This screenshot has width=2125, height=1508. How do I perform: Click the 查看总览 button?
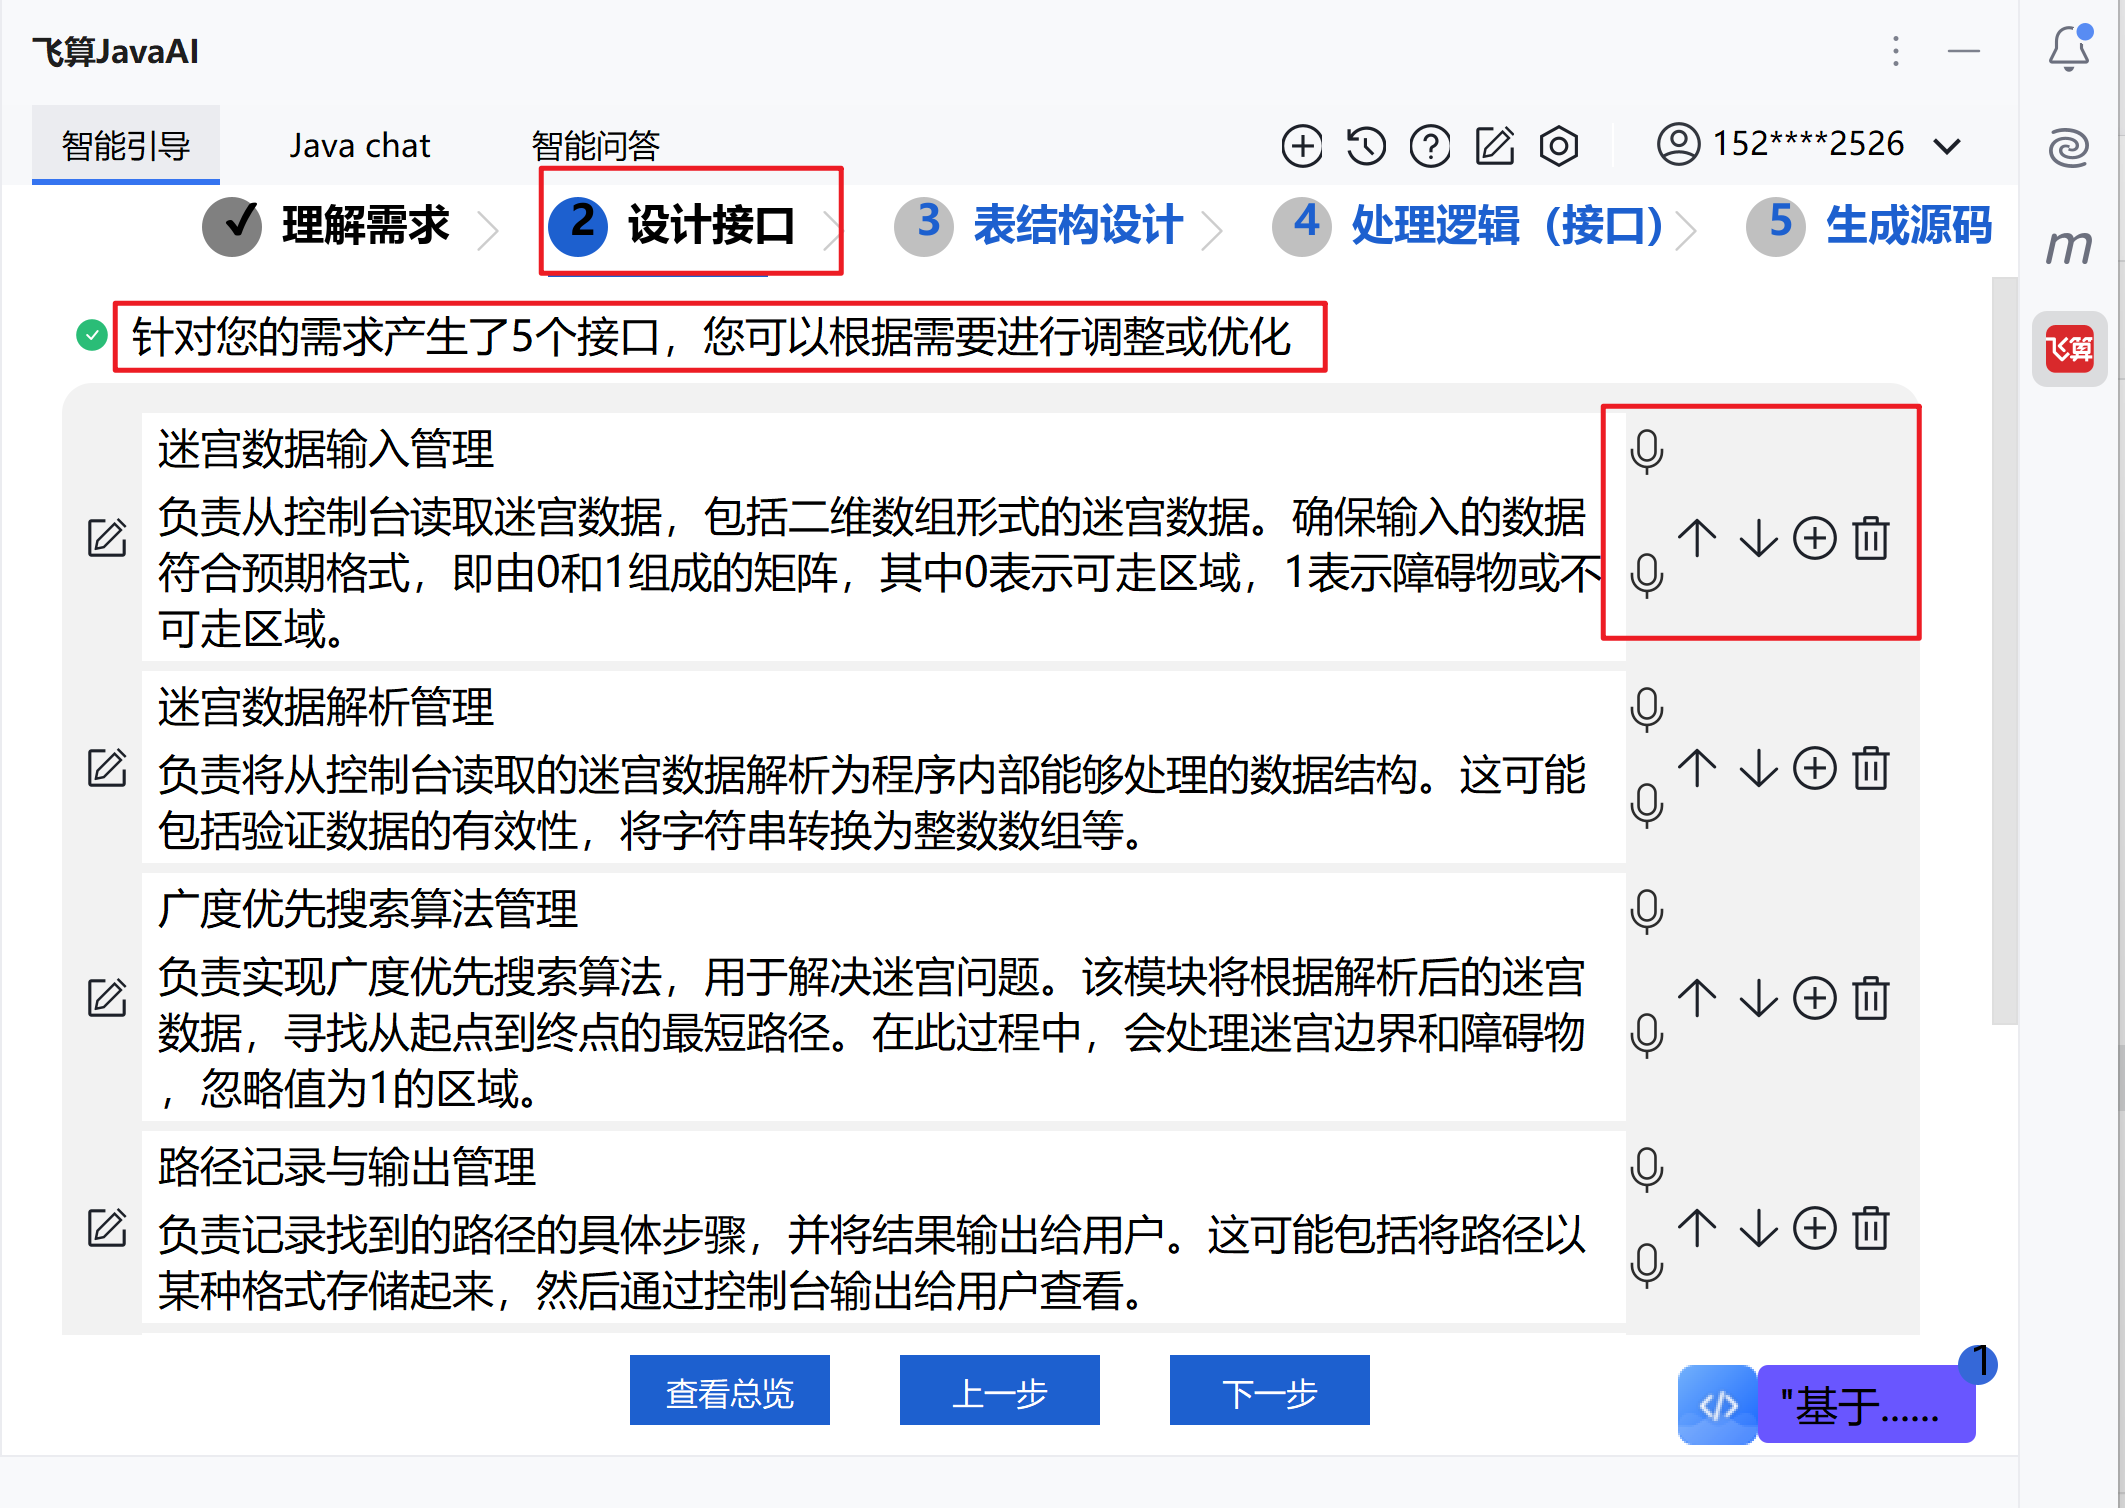[x=729, y=1391]
